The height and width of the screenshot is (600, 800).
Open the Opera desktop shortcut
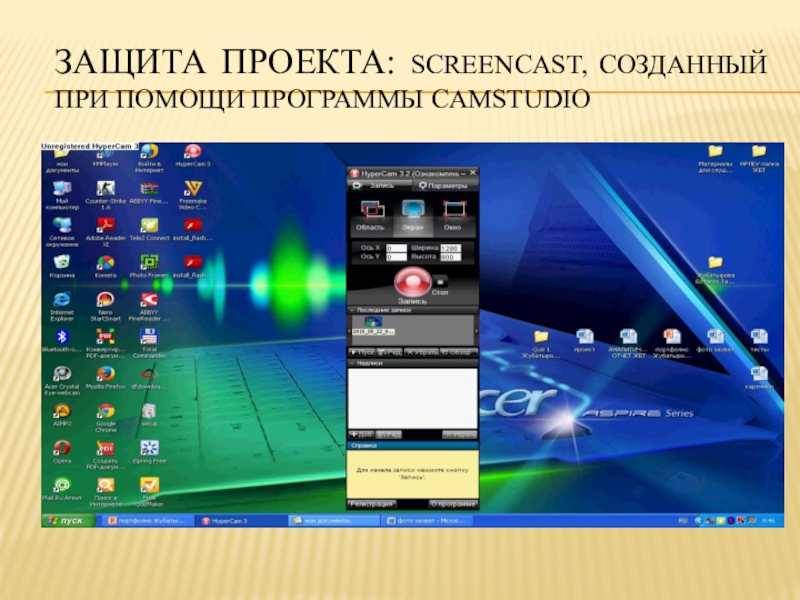[x=62, y=452]
